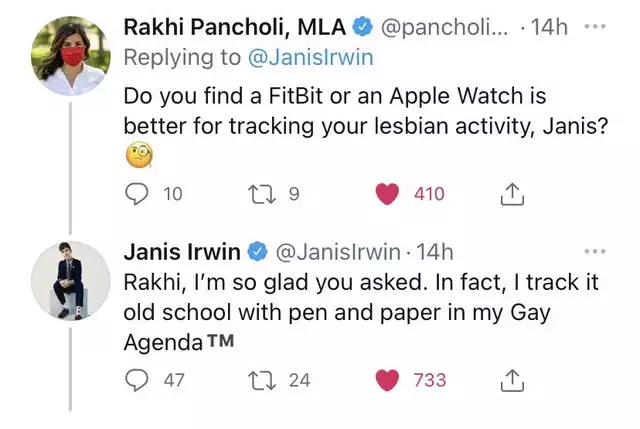
Task: Unlike Janis Irwin's tweet with 733 likes
Action: point(387,381)
